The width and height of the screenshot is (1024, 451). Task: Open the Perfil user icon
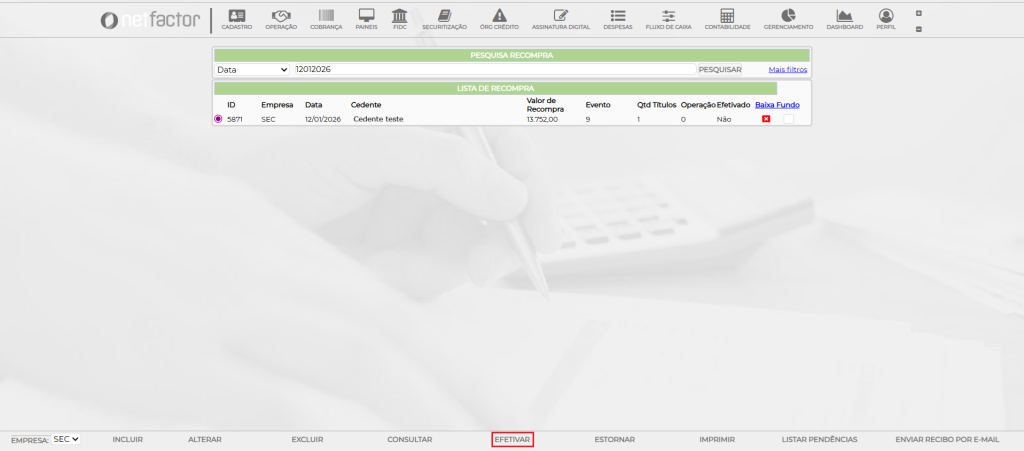(x=886, y=16)
